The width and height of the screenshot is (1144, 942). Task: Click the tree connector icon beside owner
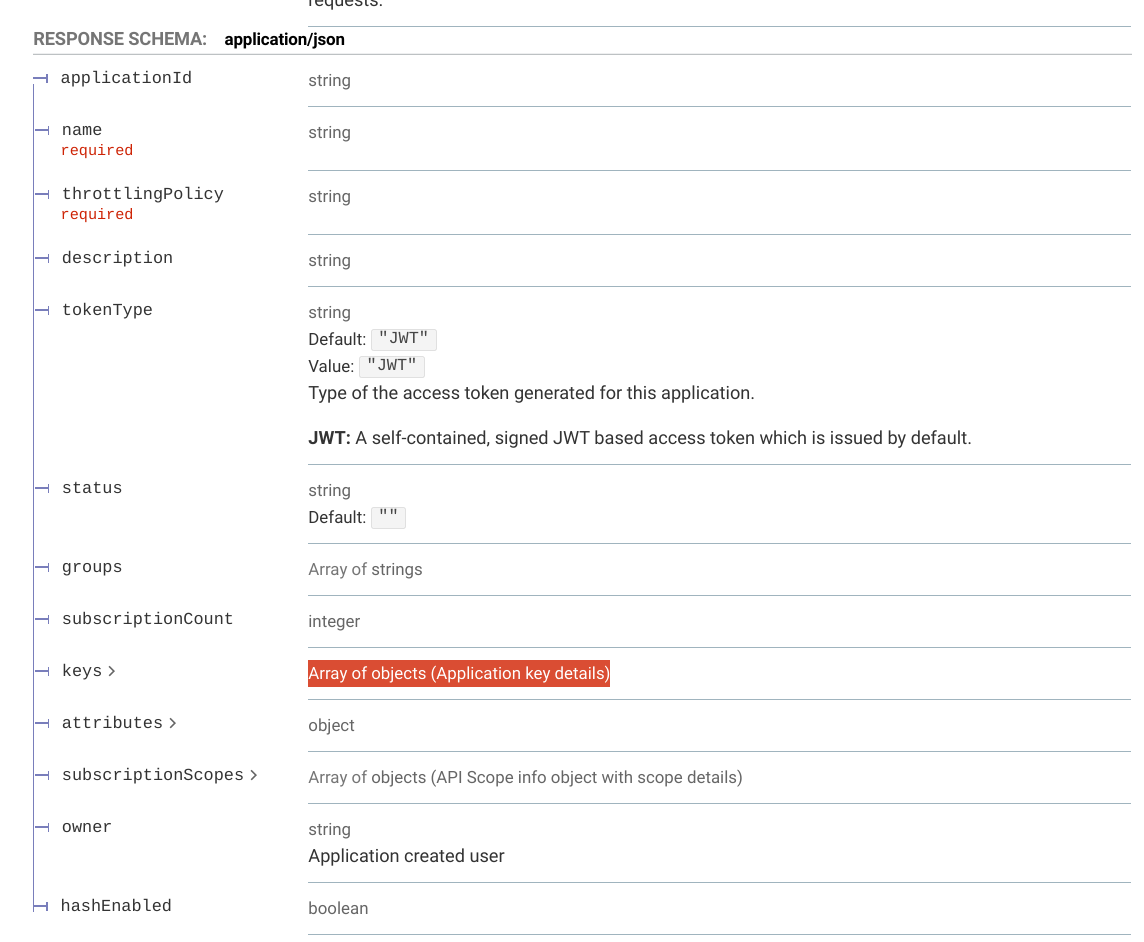coord(41,826)
